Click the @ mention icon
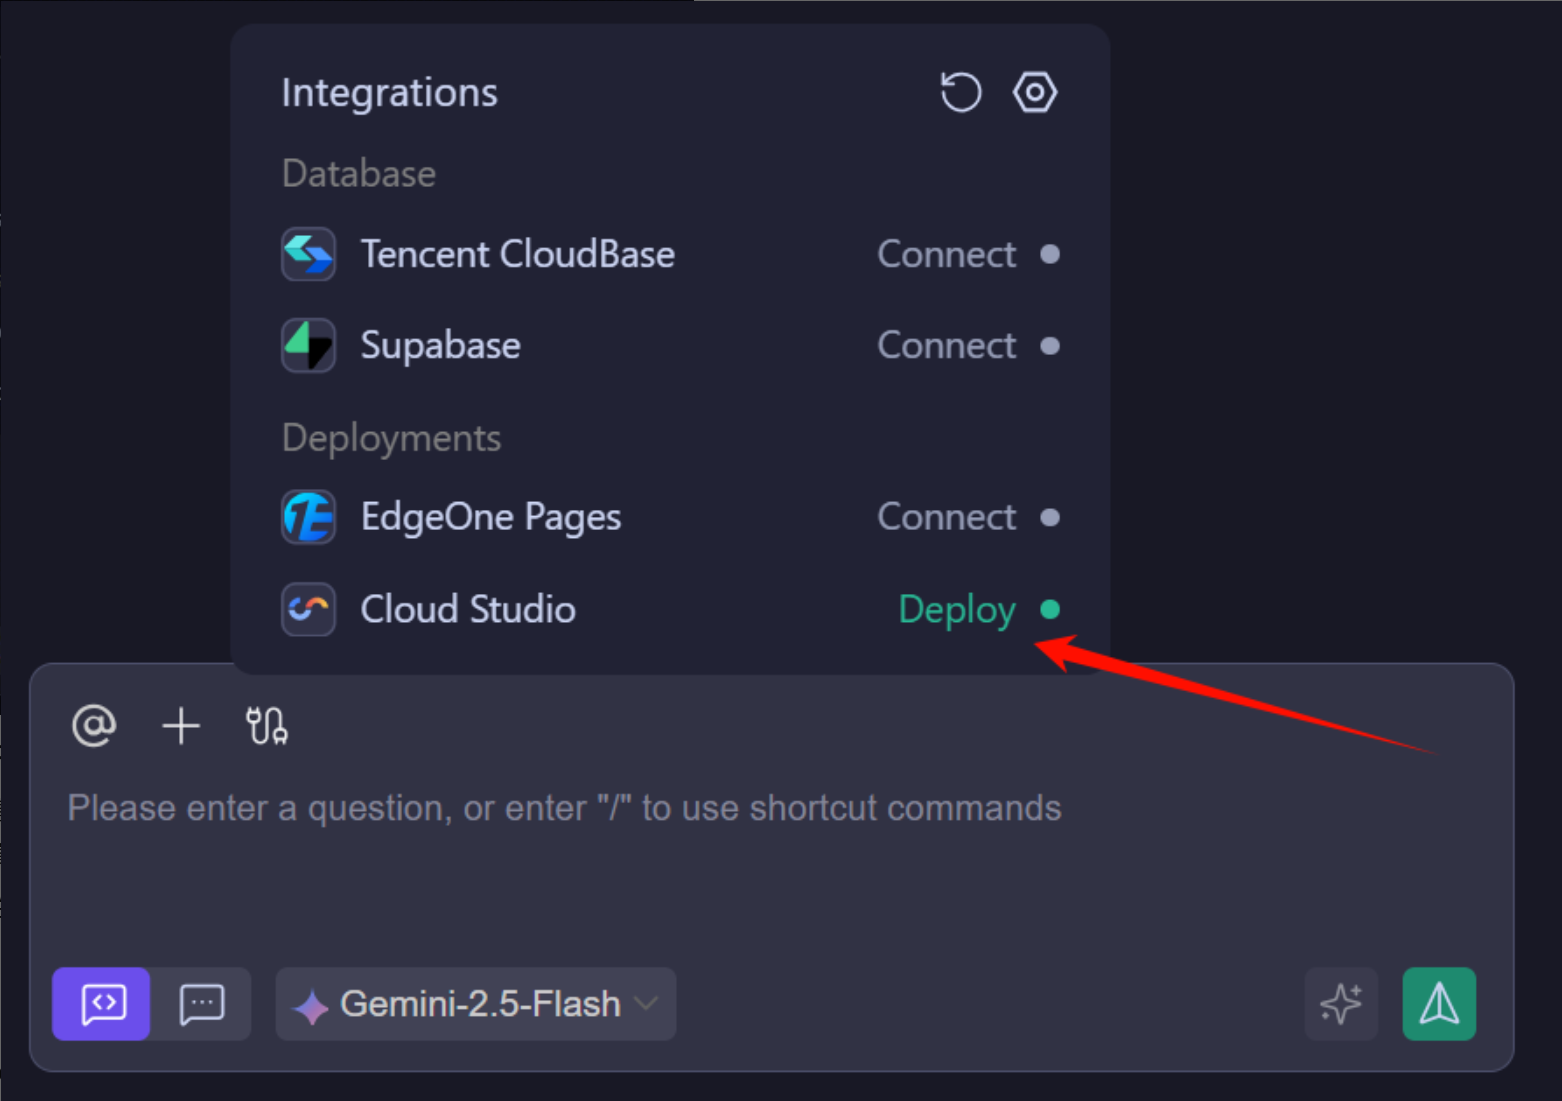The width and height of the screenshot is (1562, 1101). coord(94,725)
